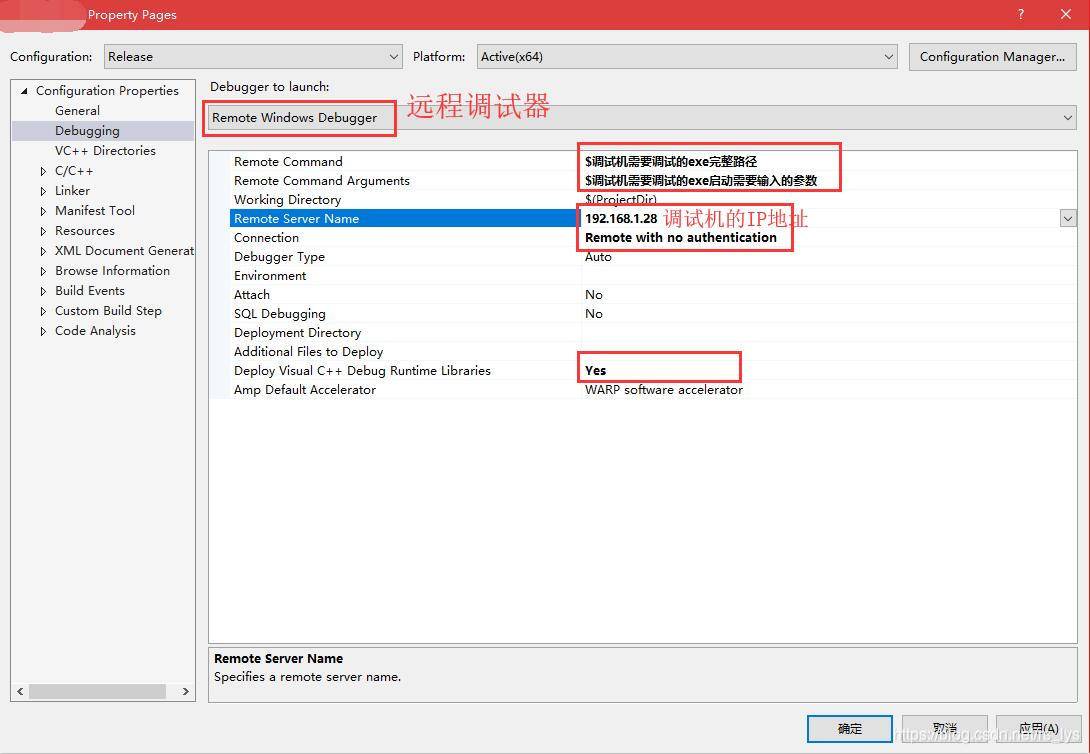Open the Platform dropdown showing Active(x64)
Viewport: 1090px width, 754px height.
[x=687, y=57]
